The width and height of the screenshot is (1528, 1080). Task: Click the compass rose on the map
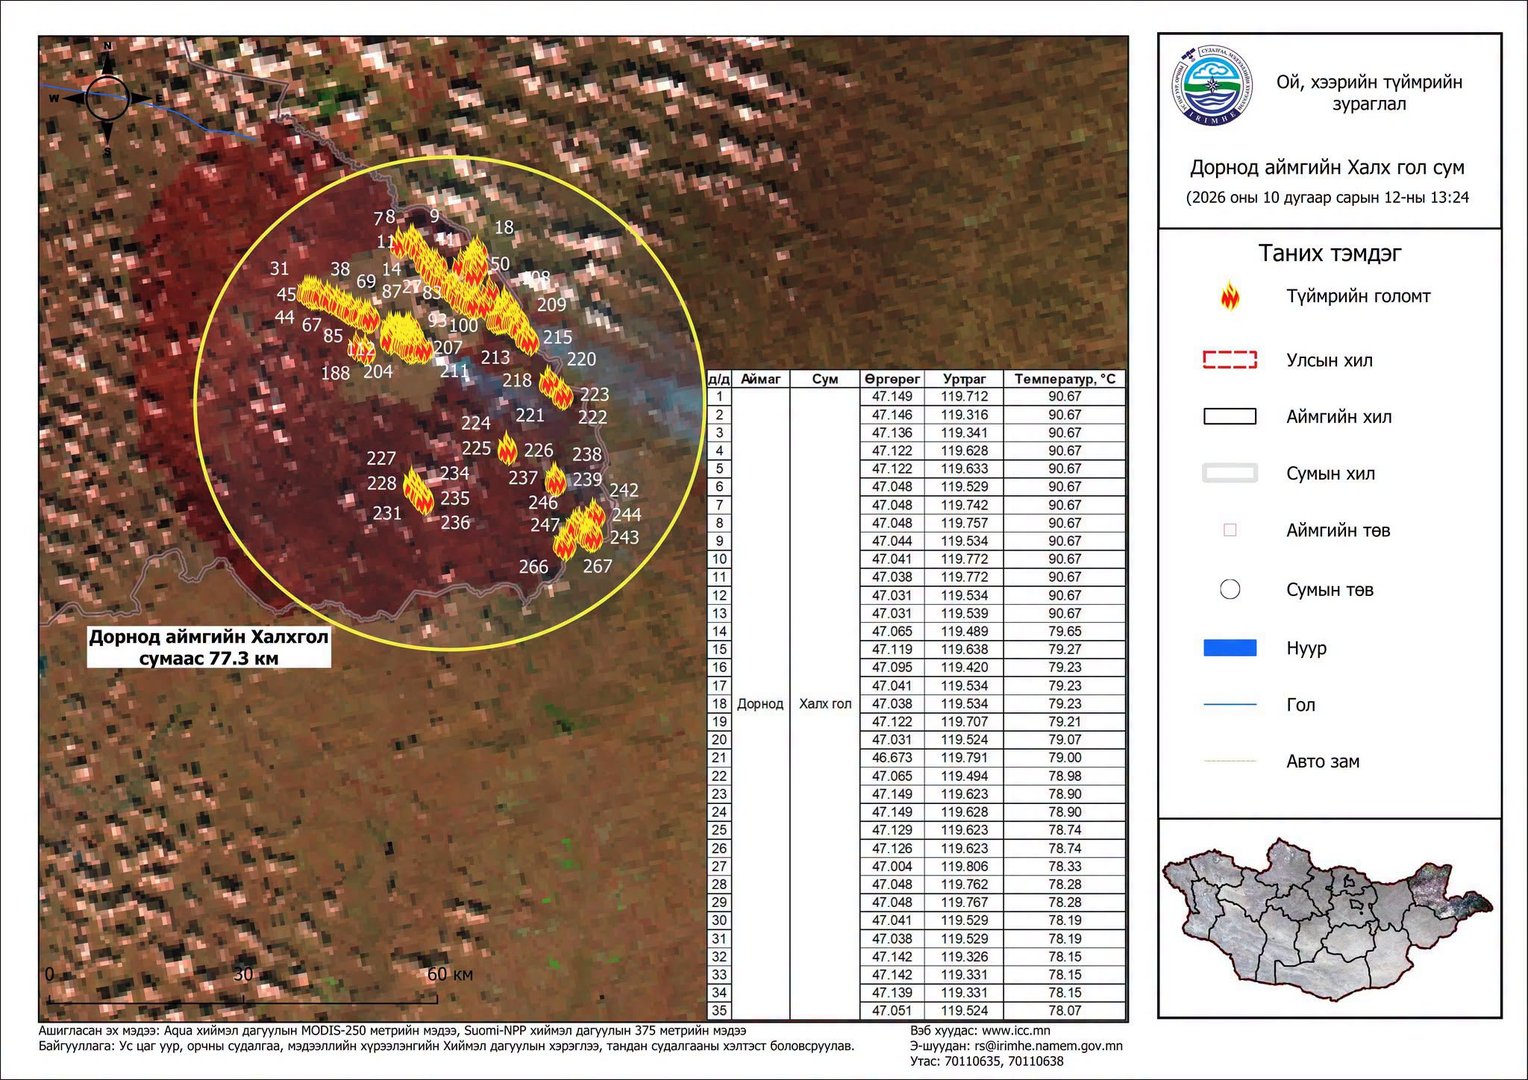point(107,98)
